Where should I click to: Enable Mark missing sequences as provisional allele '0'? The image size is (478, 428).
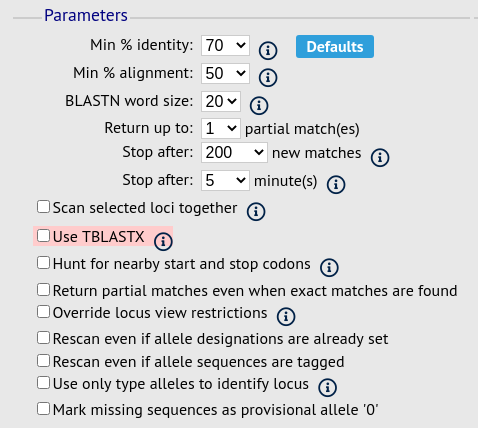[x=43, y=409]
